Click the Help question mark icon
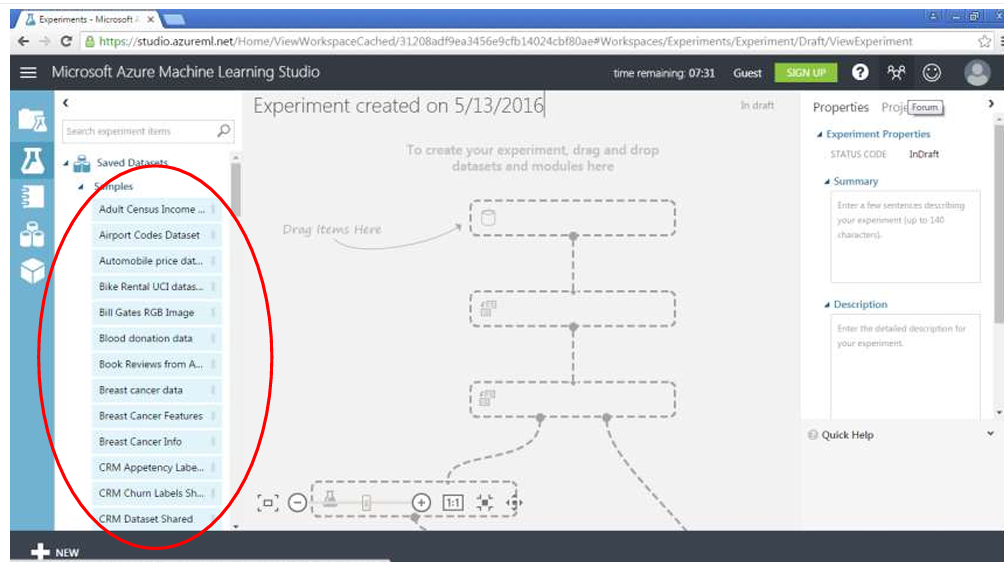The width and height of the screenshot is (1004, 562). 859,73
